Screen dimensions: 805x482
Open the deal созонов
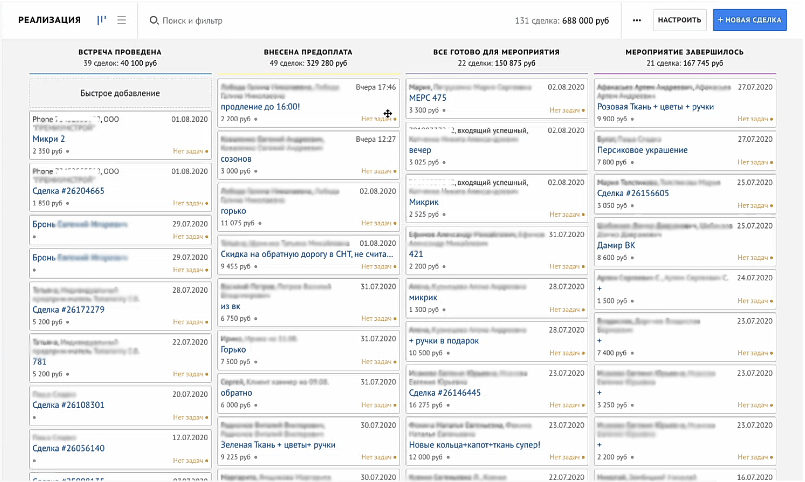click(x=236, y=159)
